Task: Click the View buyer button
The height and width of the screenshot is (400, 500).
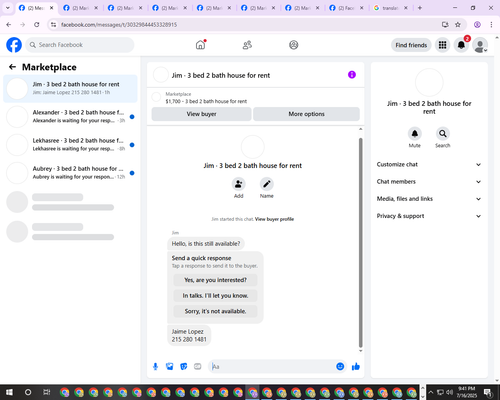Action: click(201, 114)
